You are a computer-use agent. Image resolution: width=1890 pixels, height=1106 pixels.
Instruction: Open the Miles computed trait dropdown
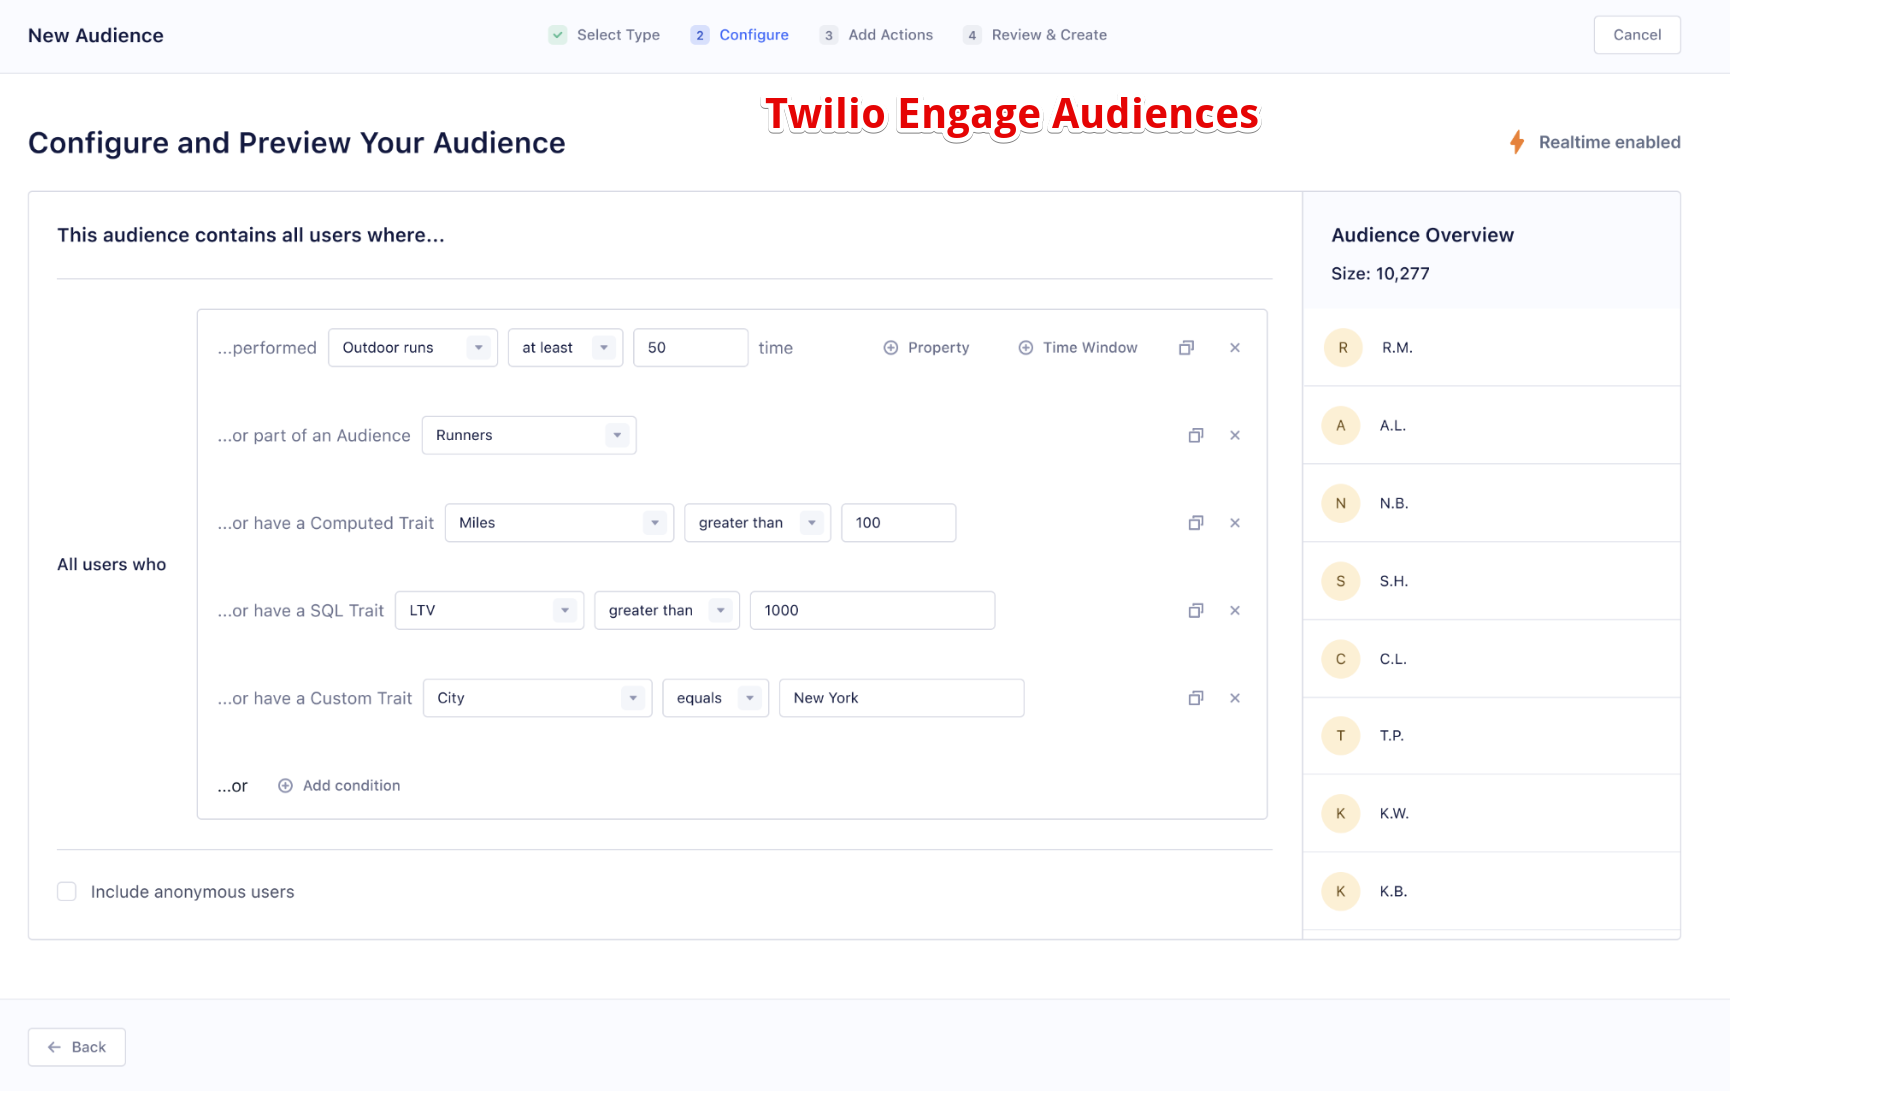point(560,523)
